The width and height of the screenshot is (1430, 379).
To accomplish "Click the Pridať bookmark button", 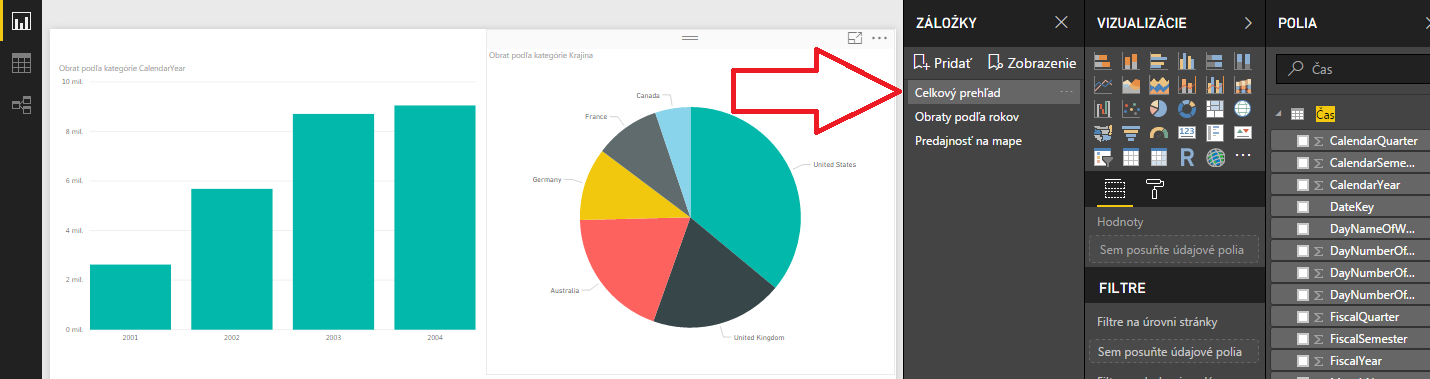I will (941, 63).
